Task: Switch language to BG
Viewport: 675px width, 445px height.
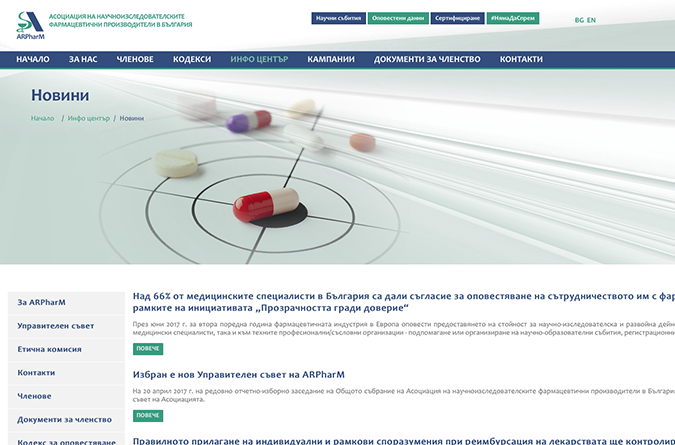Action: pos(579,20)
